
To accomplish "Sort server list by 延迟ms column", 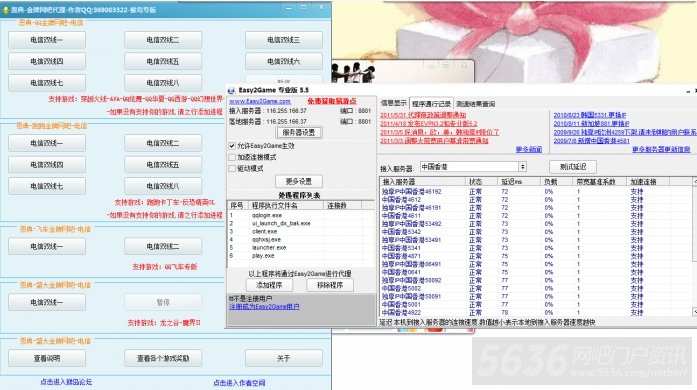I will [519, 181].
